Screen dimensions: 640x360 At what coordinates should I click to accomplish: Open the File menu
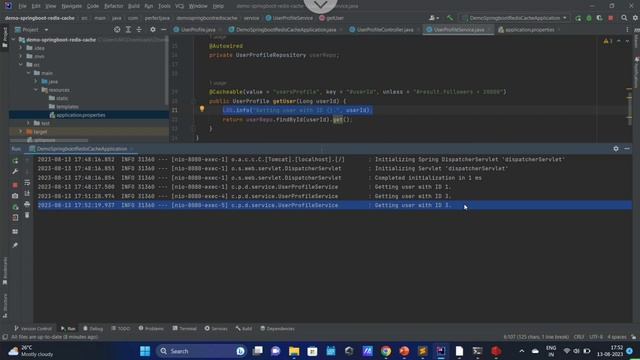pyautogui.click(x=22, y=6)
